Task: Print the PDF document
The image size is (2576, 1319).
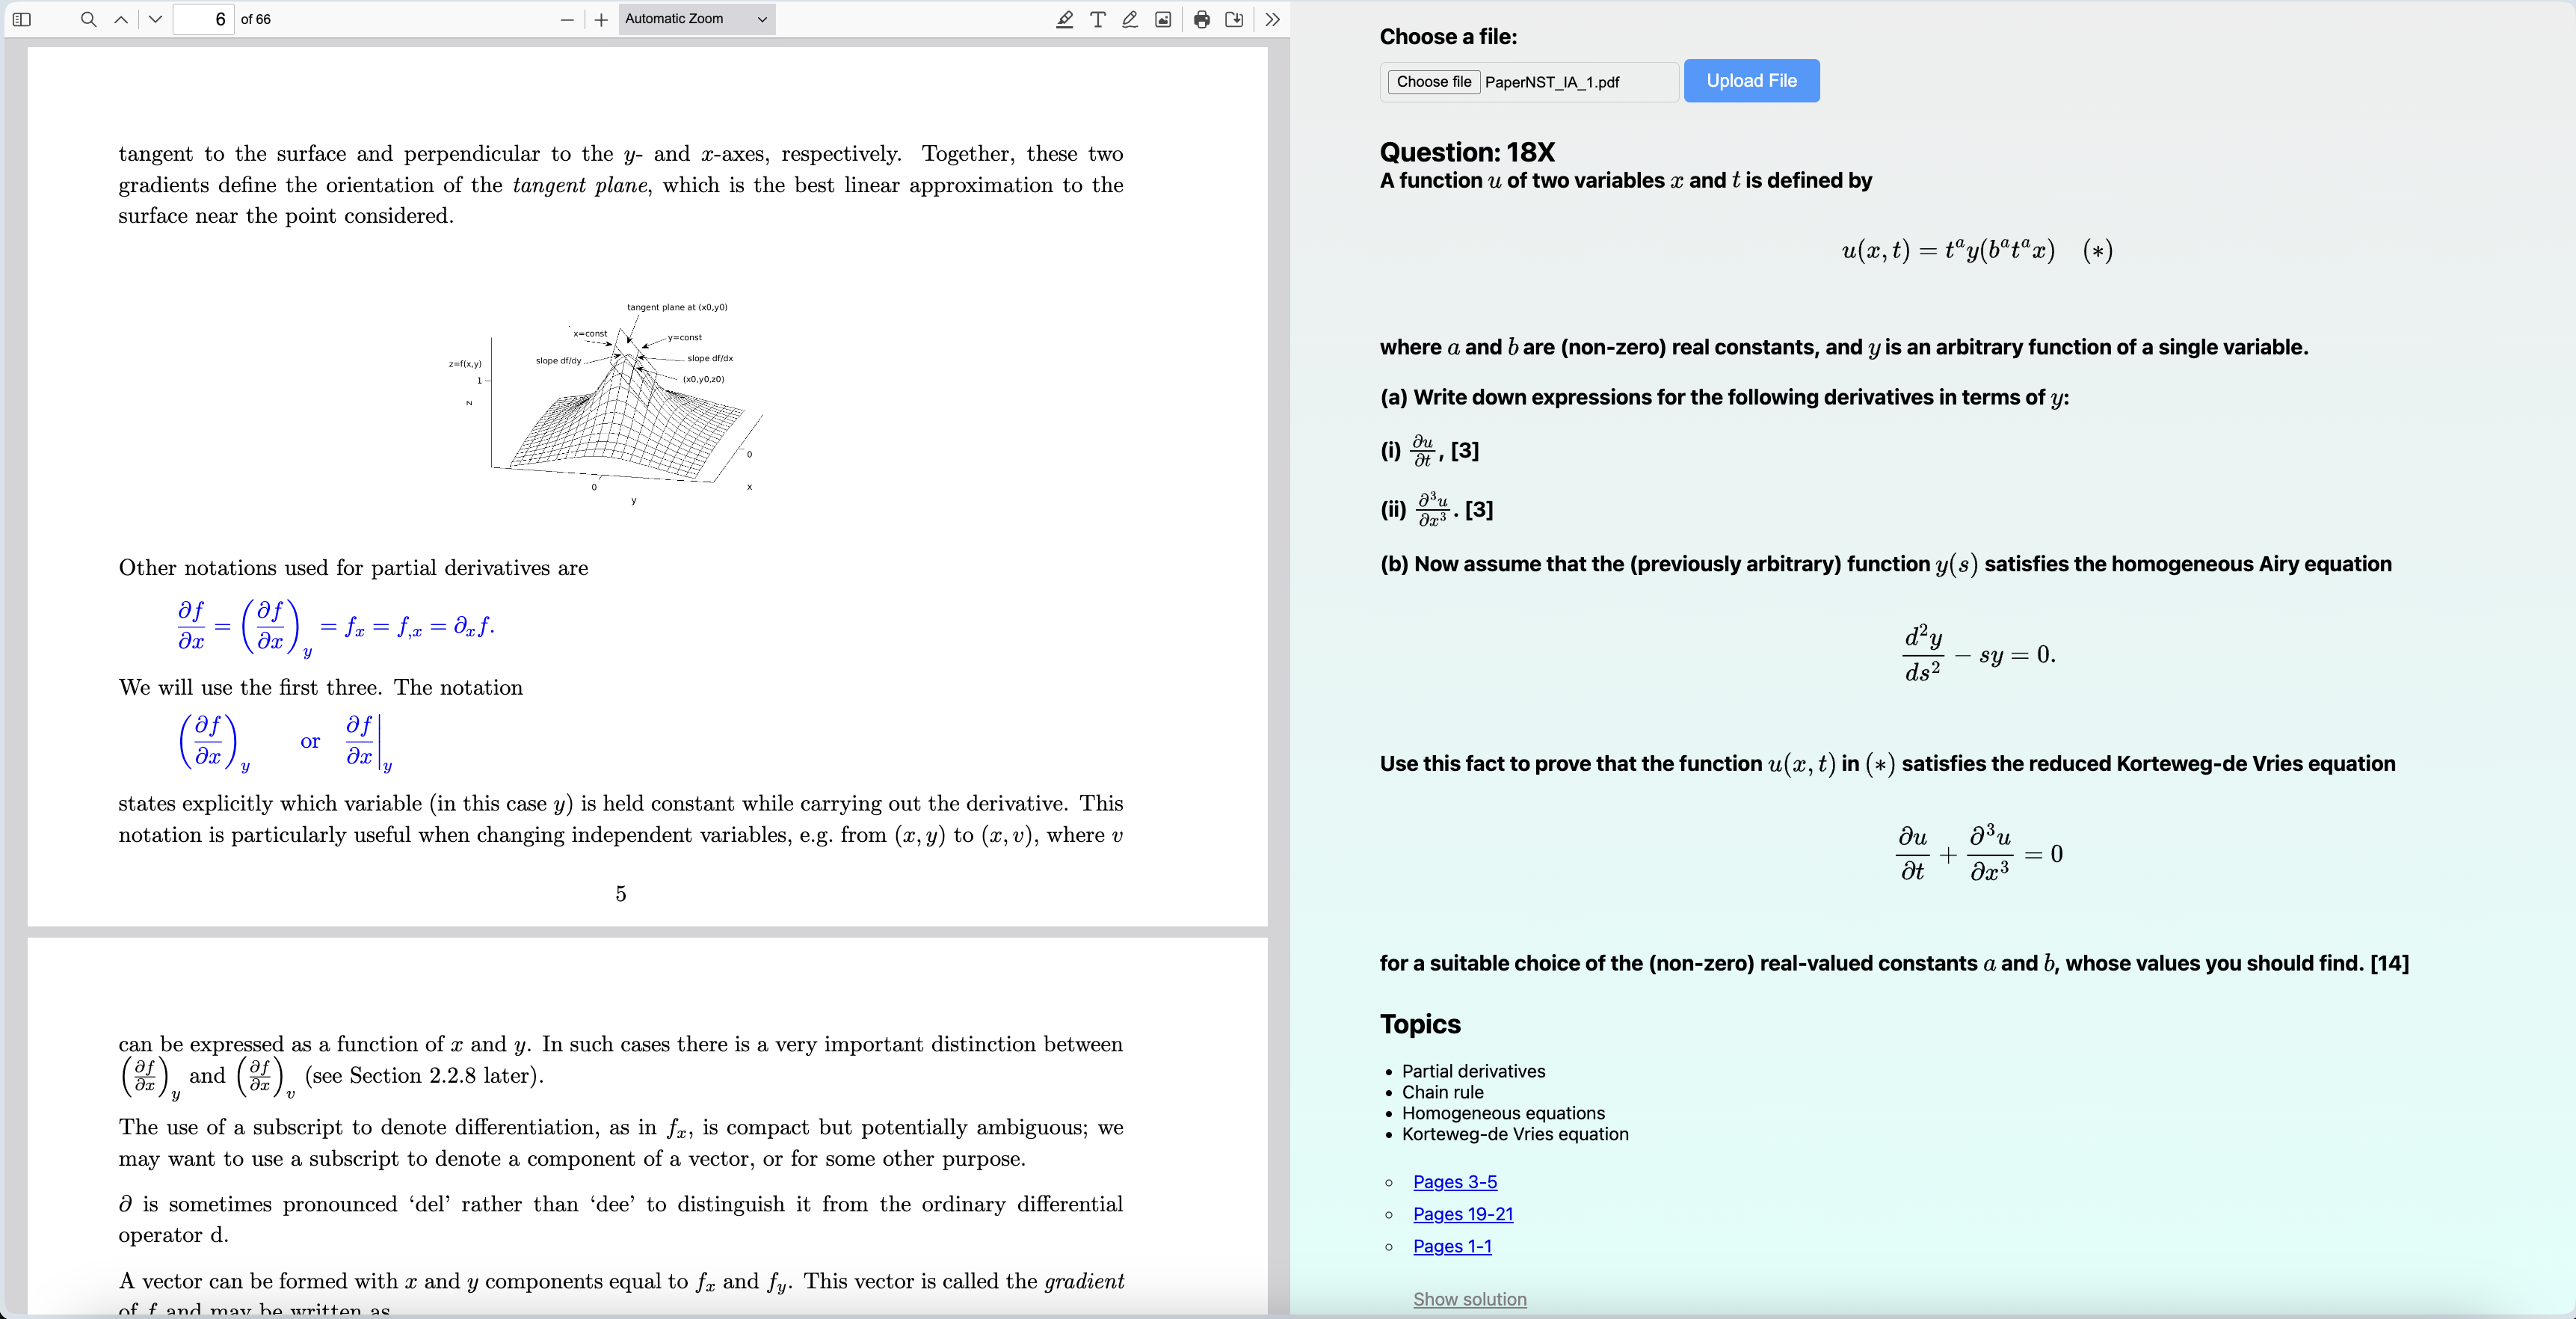Action: click(1202, 19)
